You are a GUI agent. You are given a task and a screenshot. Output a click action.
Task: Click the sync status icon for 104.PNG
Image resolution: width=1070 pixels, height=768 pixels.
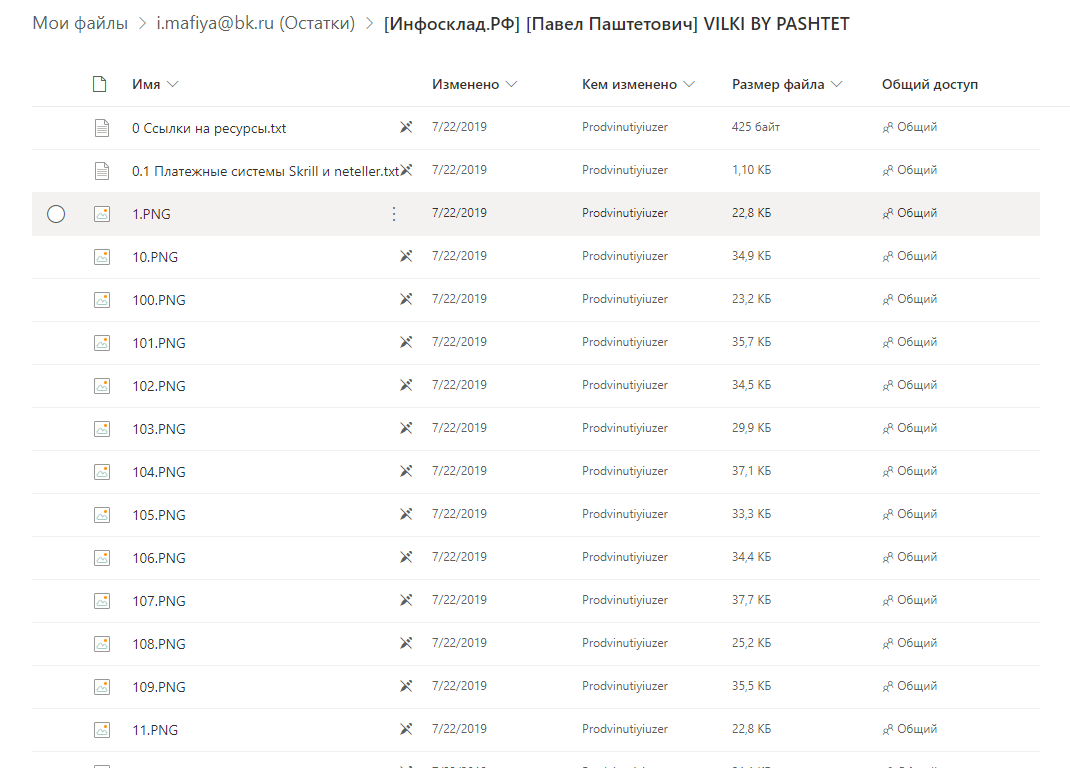406,471
